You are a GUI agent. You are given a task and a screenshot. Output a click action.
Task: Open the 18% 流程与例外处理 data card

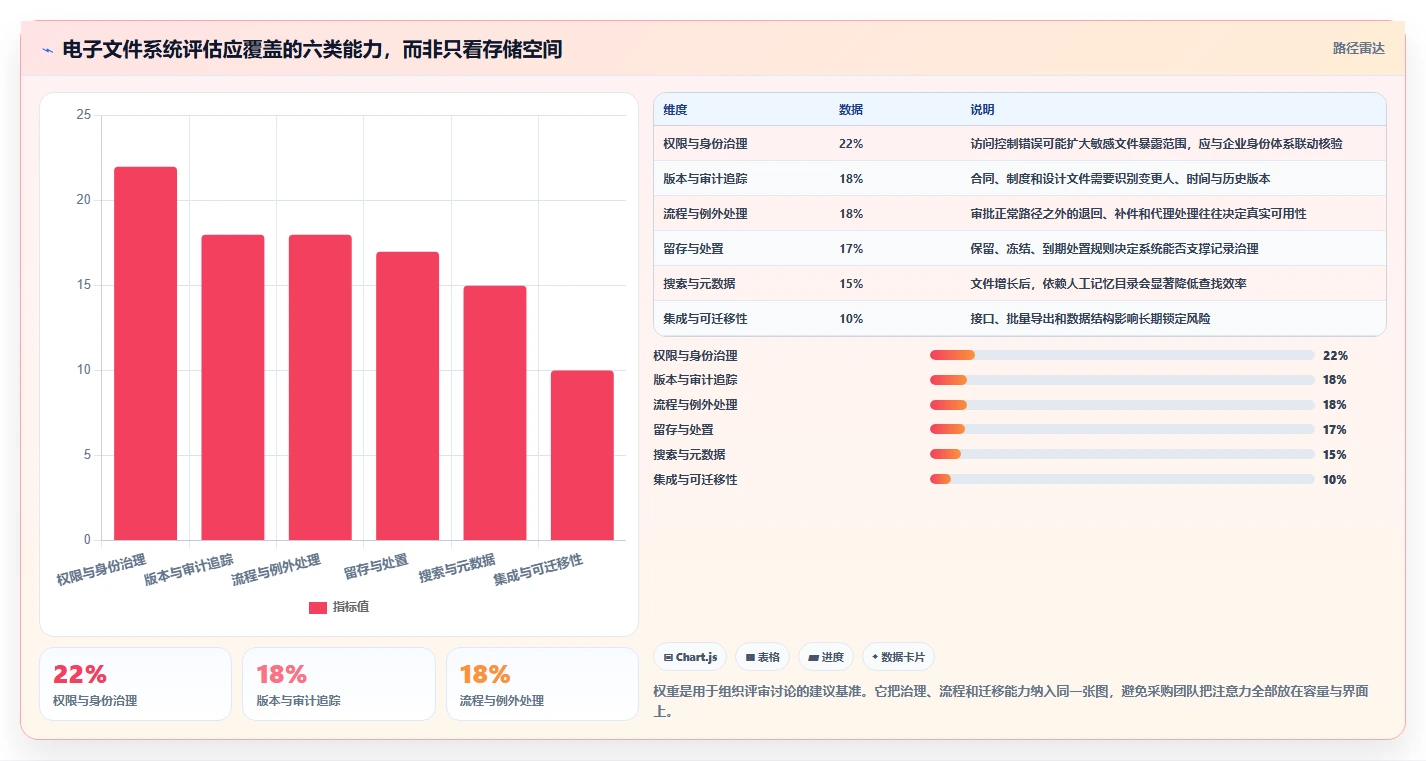click(542, 684)
